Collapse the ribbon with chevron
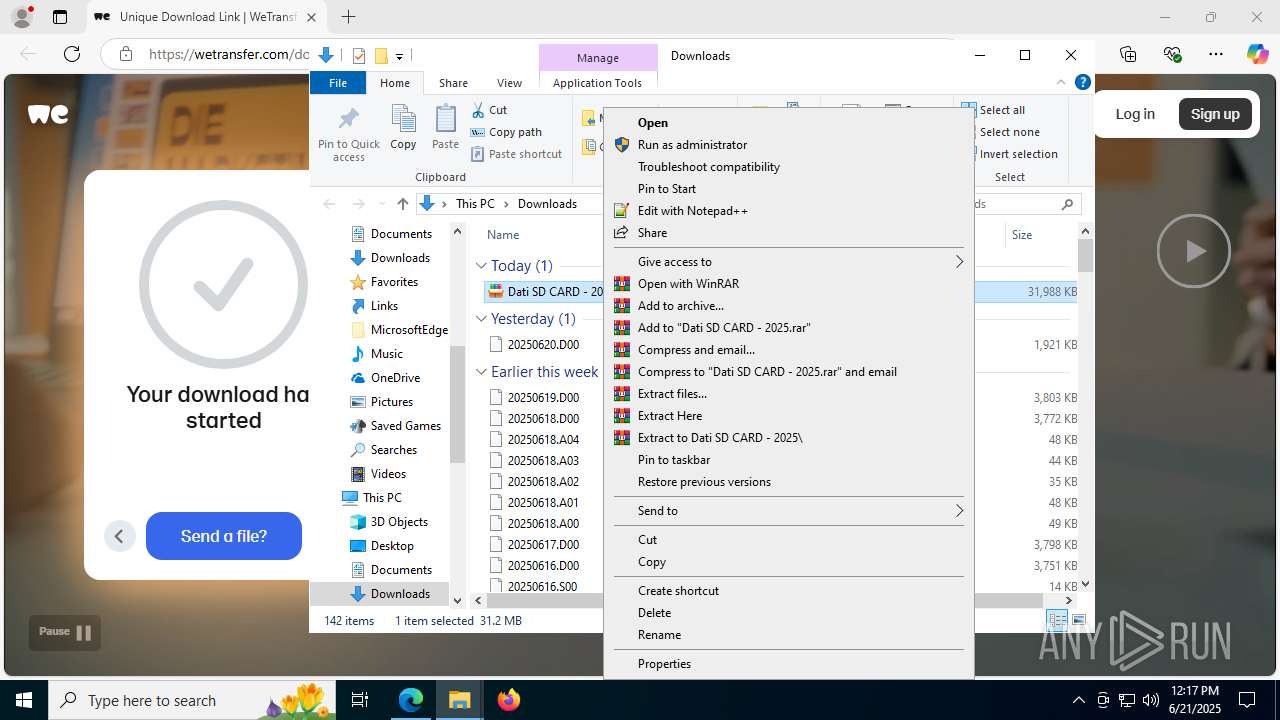Screen dimensions: 1280x720 point(1061,83)
